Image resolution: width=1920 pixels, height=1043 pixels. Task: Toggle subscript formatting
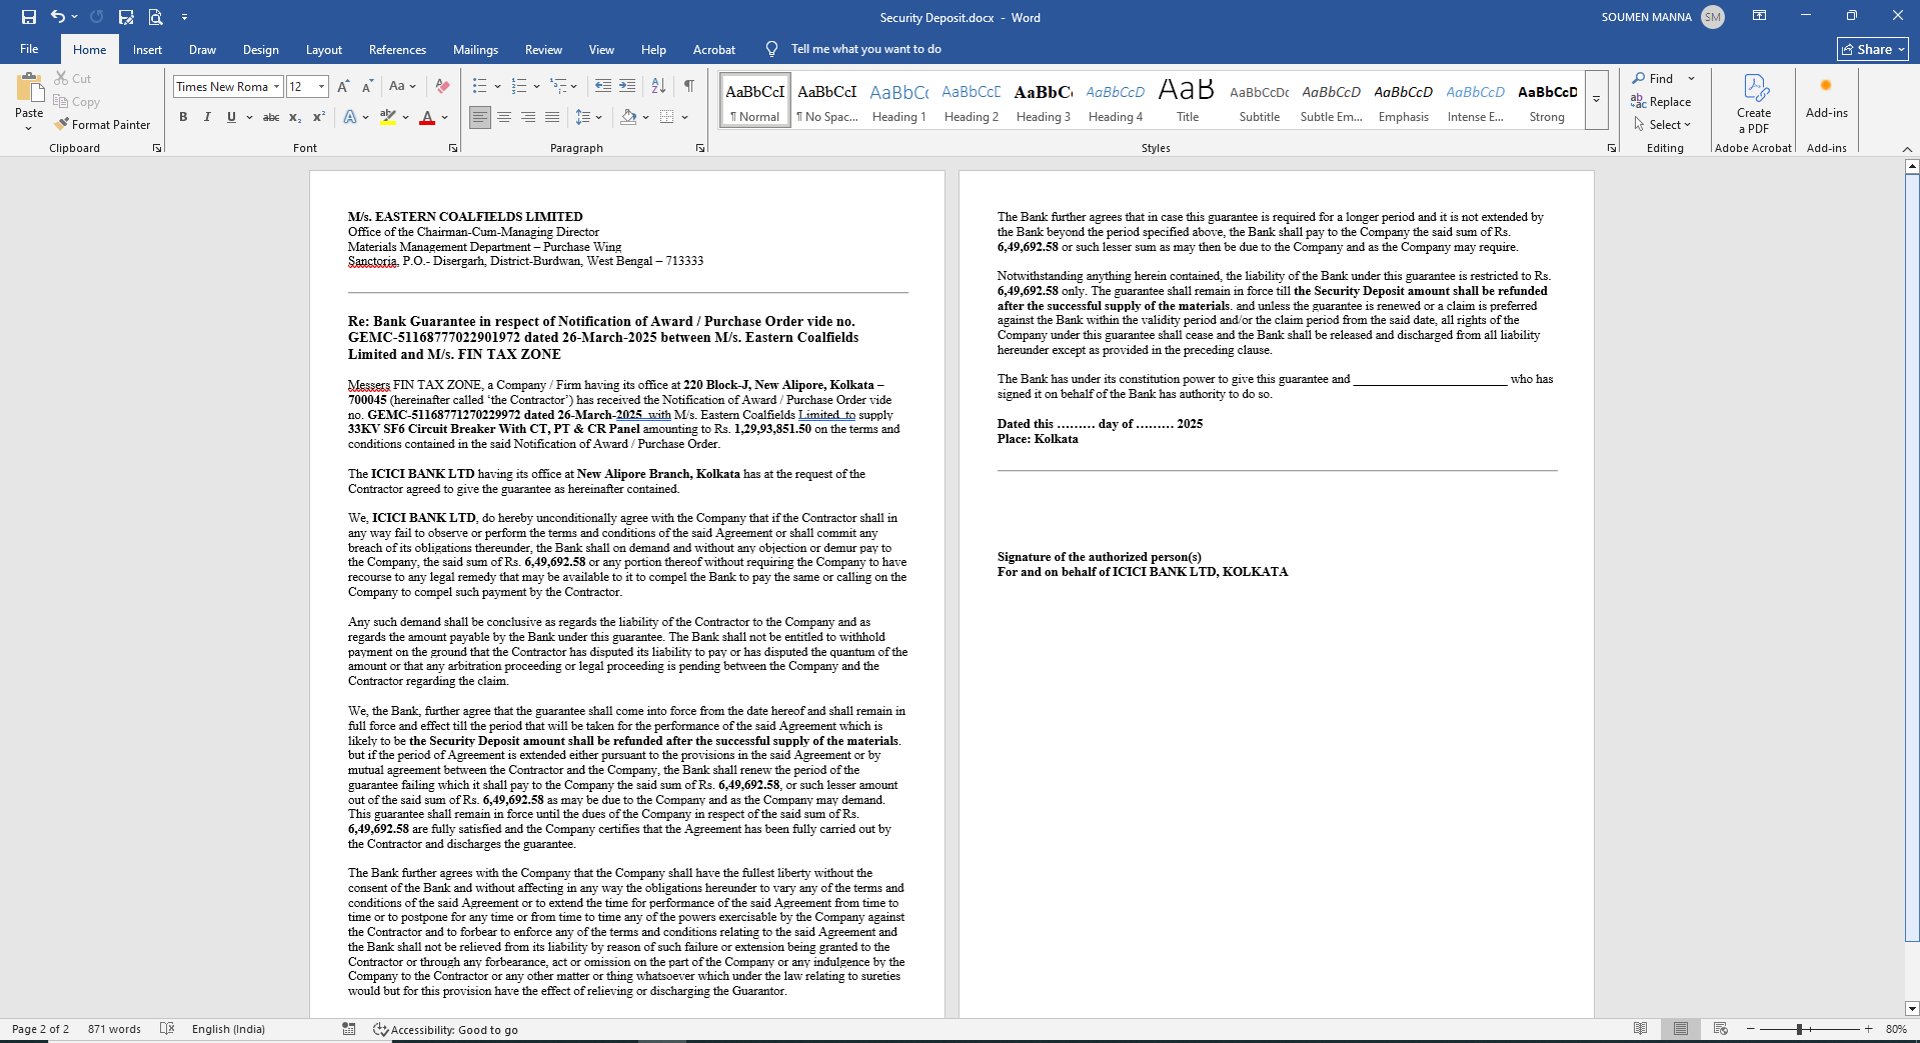click(295, 117)
